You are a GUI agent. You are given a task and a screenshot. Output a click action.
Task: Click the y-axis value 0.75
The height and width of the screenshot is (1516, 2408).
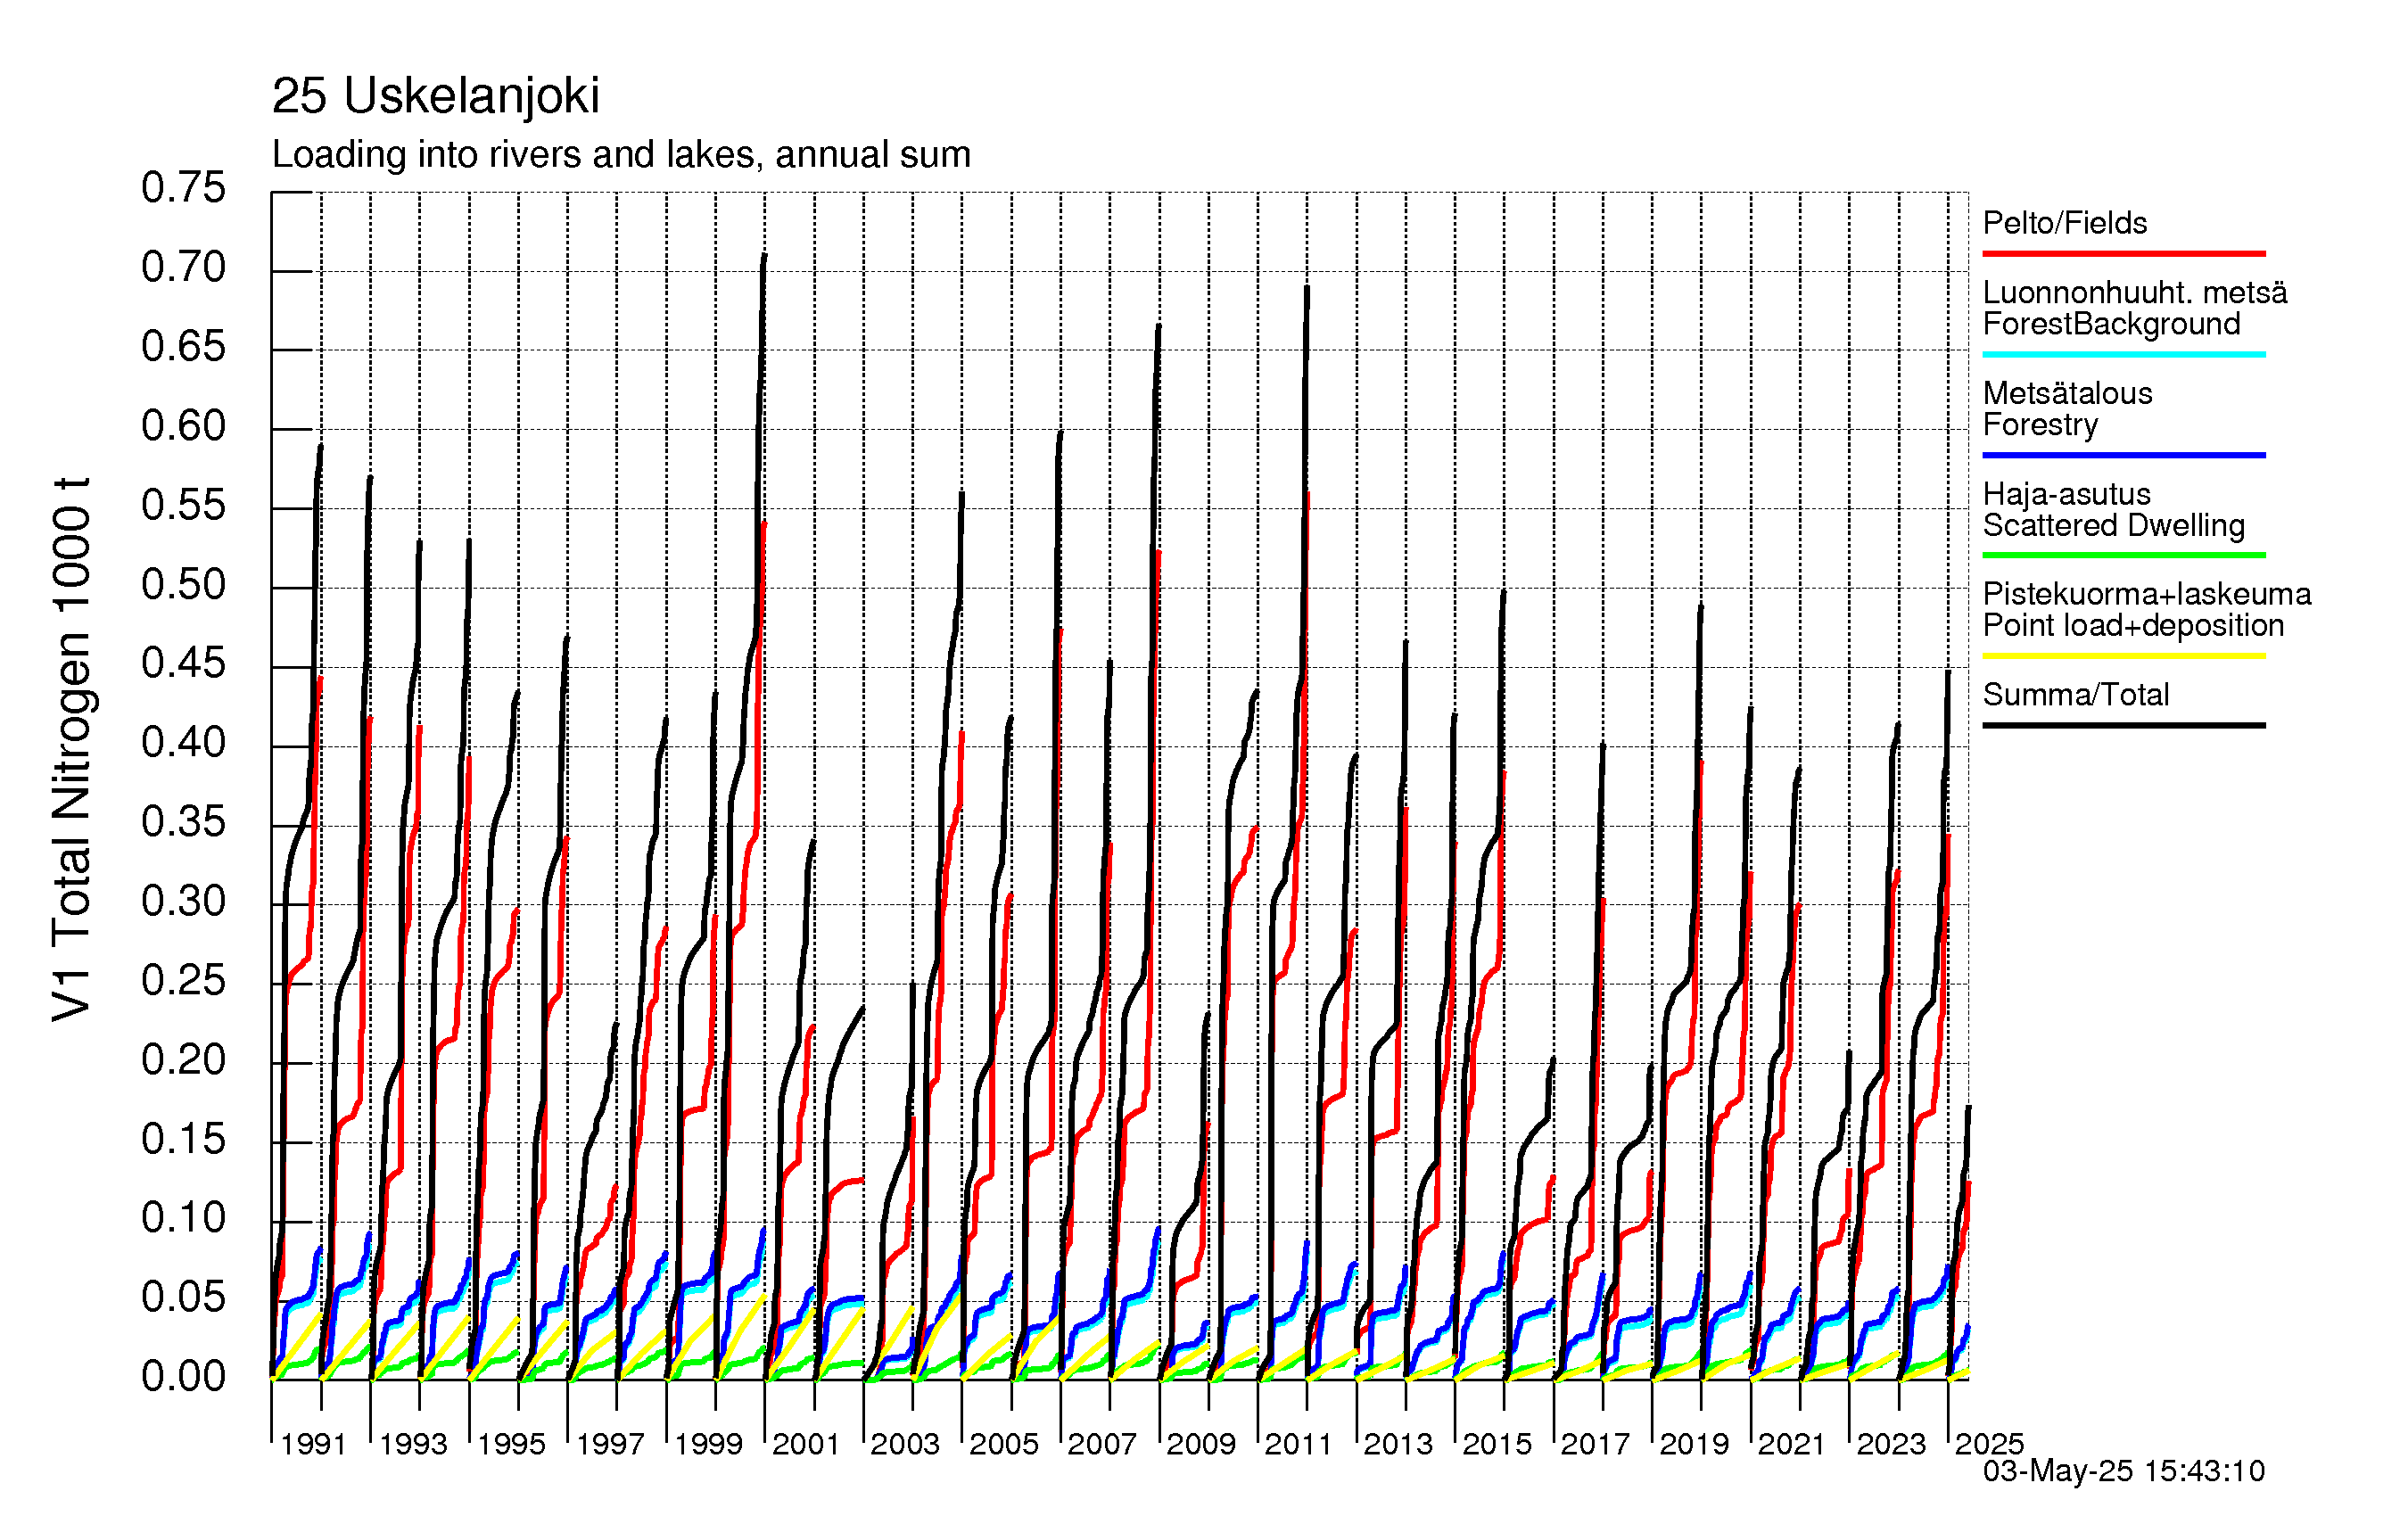(x=183, y=188)
